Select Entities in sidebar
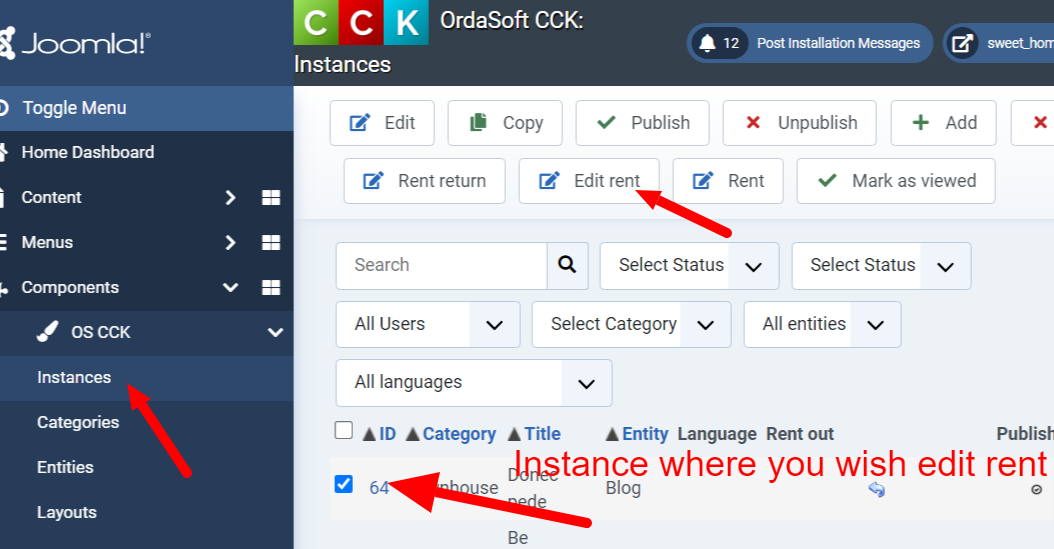This screenshot has height=549, width=1054. tap(65, 468)
